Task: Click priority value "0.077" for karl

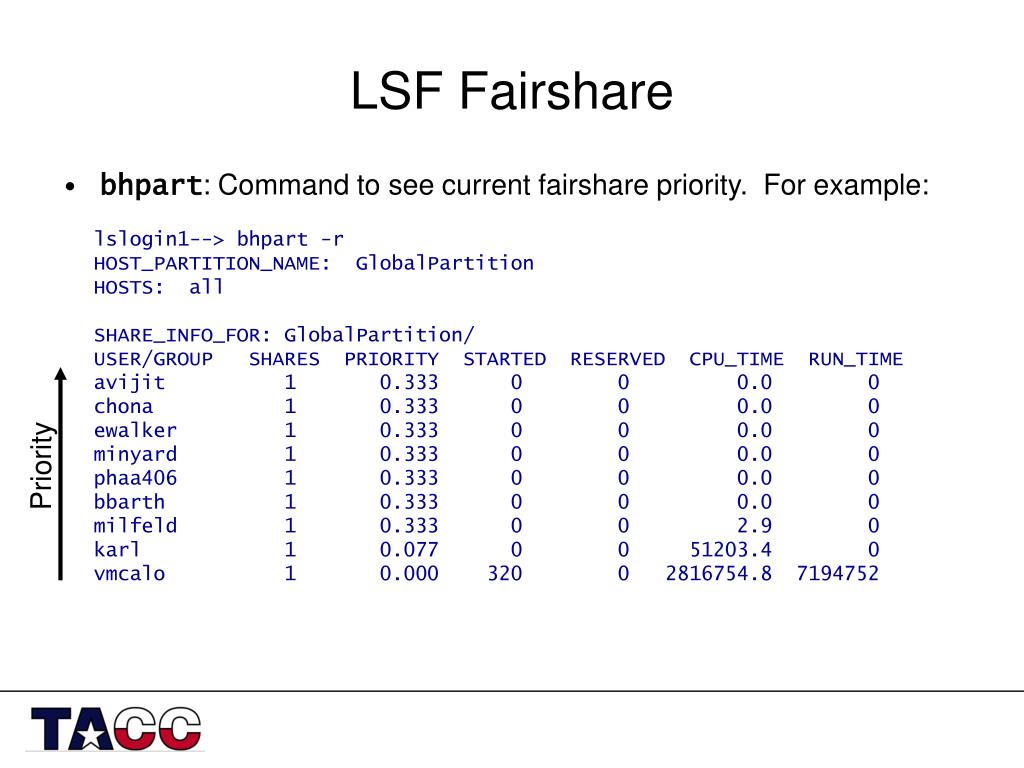Action: [409, 550]
